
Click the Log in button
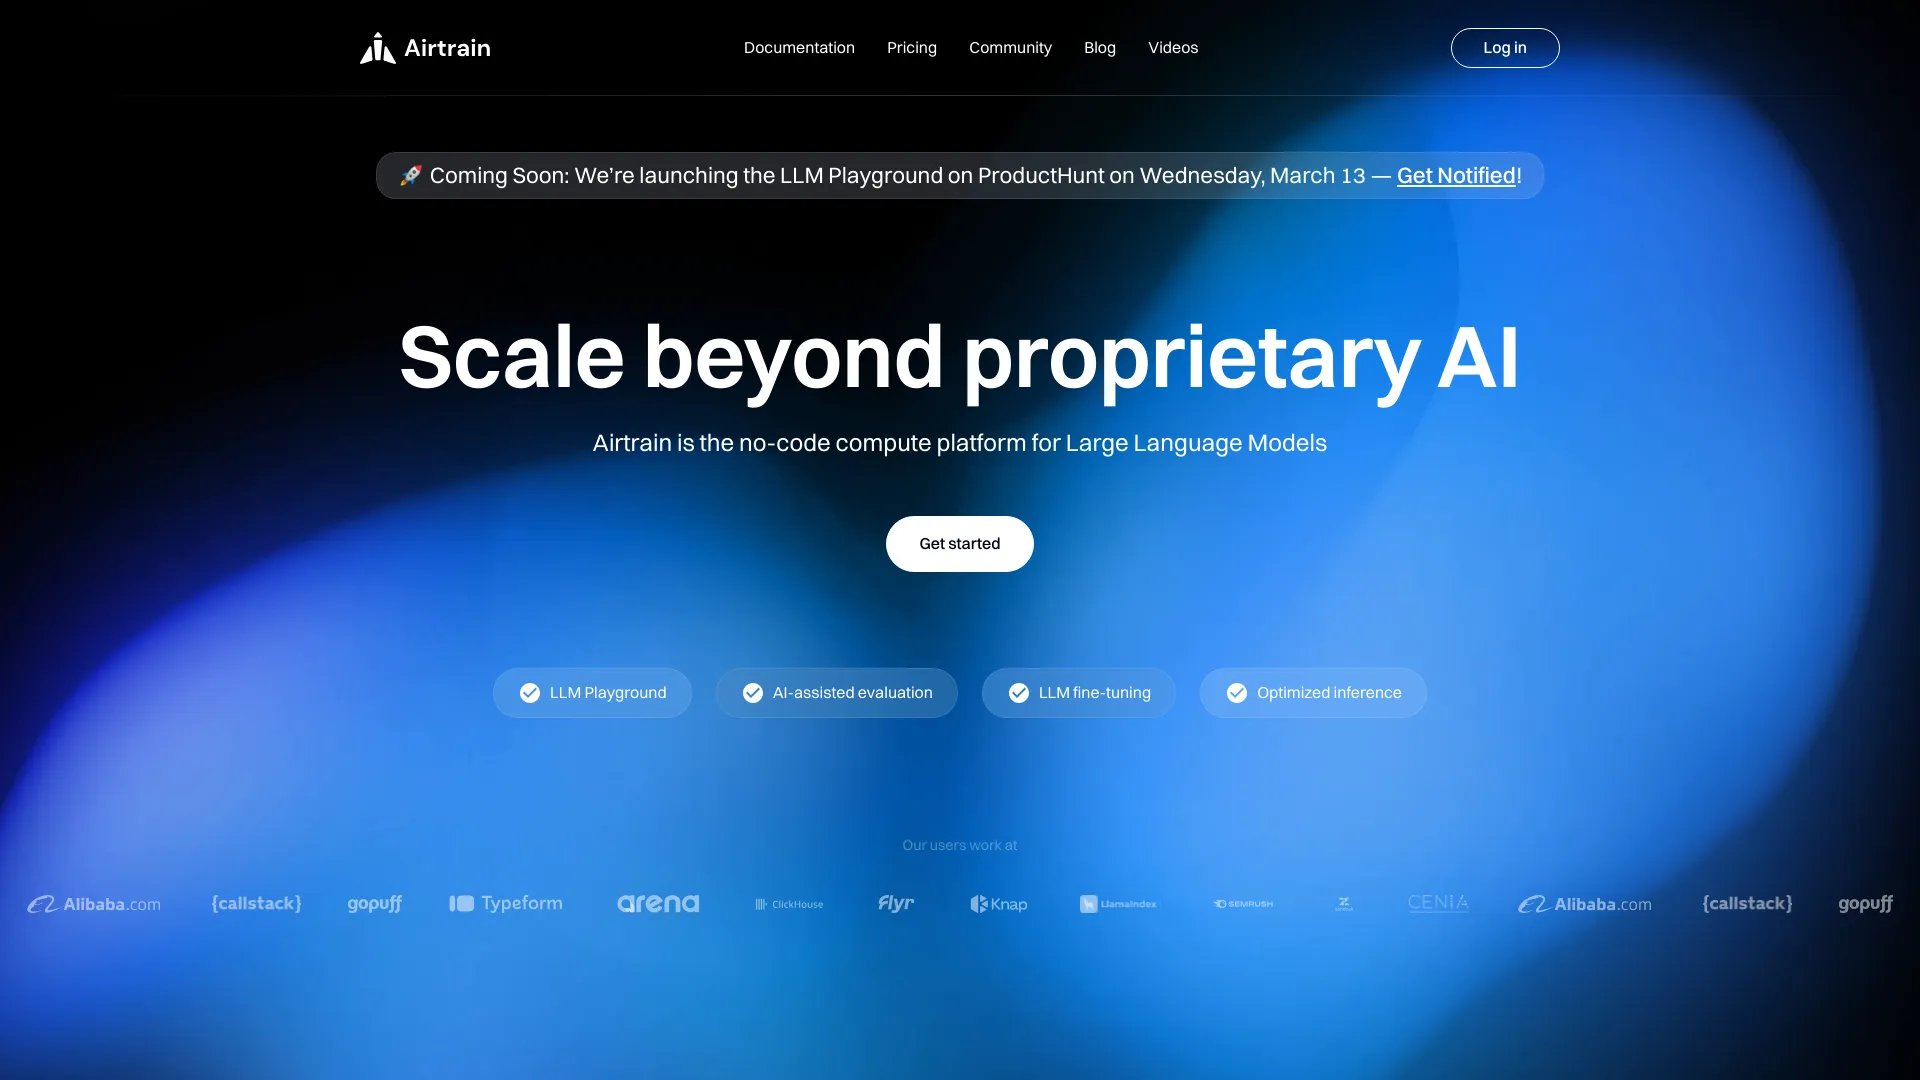point(1505,47)
